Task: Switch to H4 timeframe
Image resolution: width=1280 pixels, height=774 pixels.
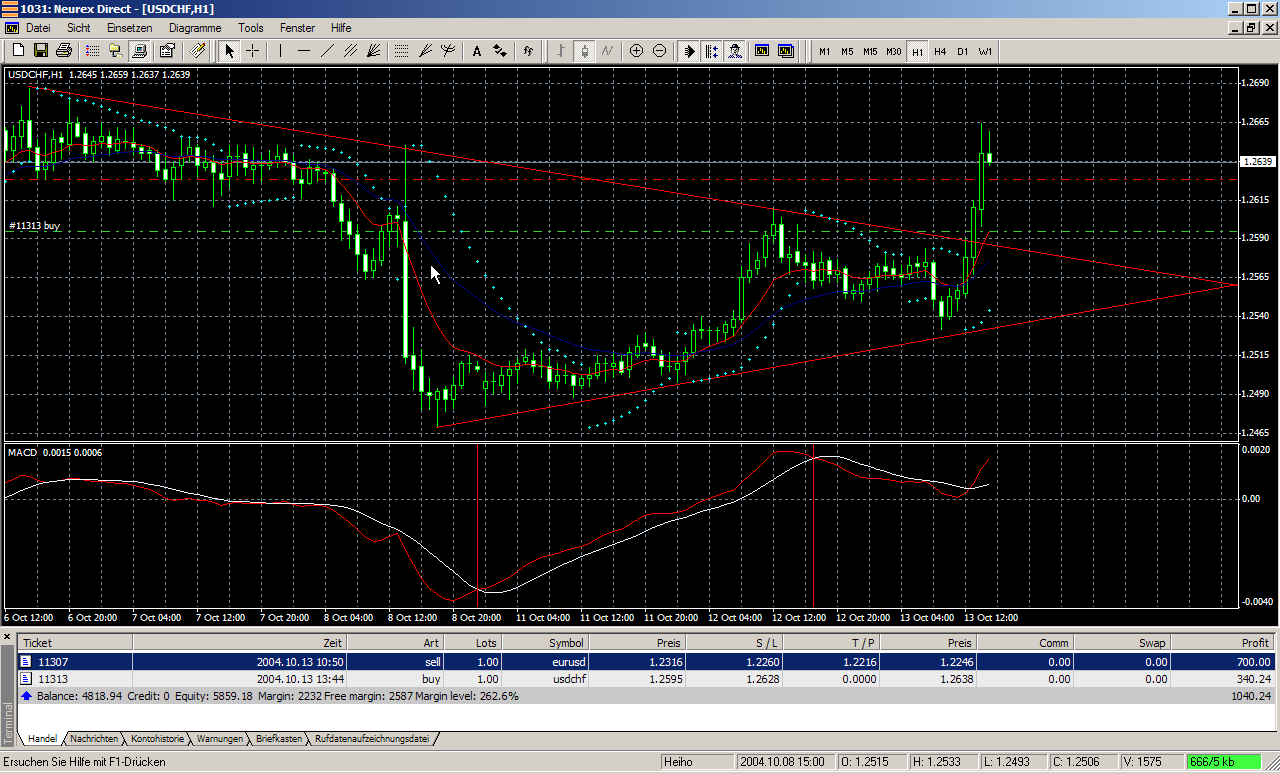Action: [x=940, y=51]
